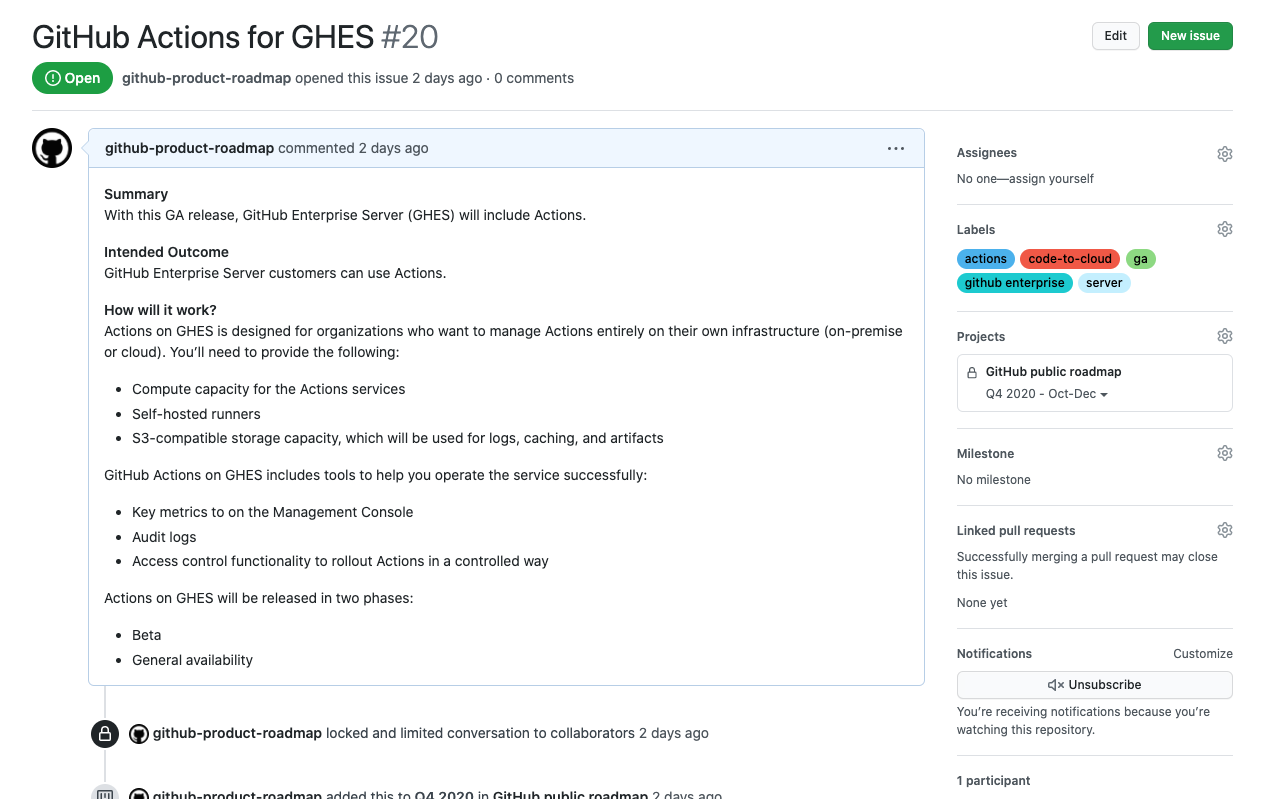Click the Unsubscribe notifications button
The width and height of the screenshot is (1264, 799).
tap(1094, 685)
